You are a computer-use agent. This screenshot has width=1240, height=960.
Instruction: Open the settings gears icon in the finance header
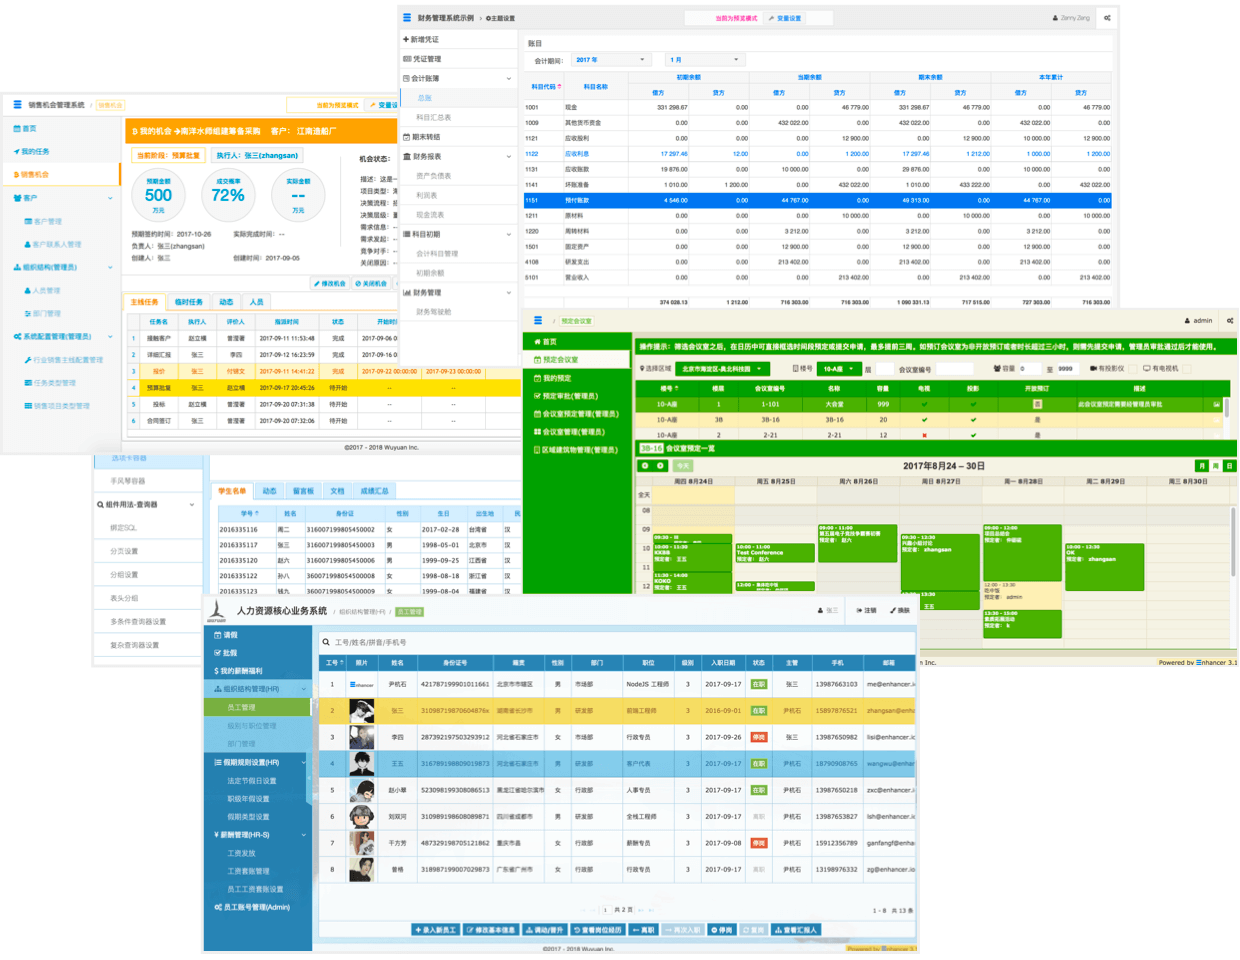[1107, 18]
